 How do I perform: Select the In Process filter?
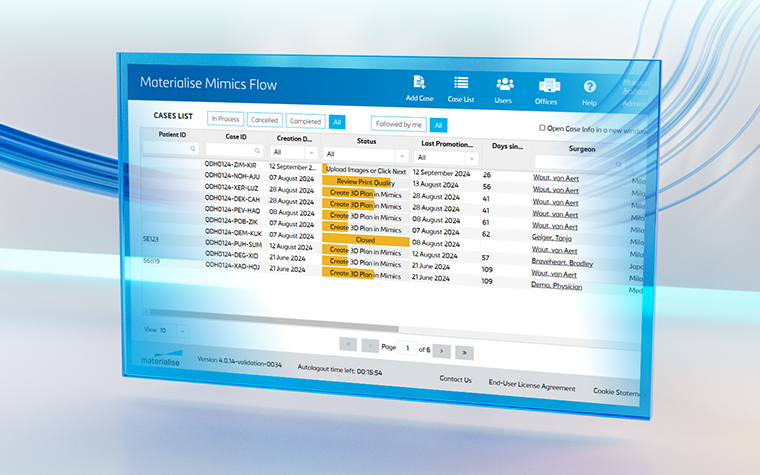225,119
